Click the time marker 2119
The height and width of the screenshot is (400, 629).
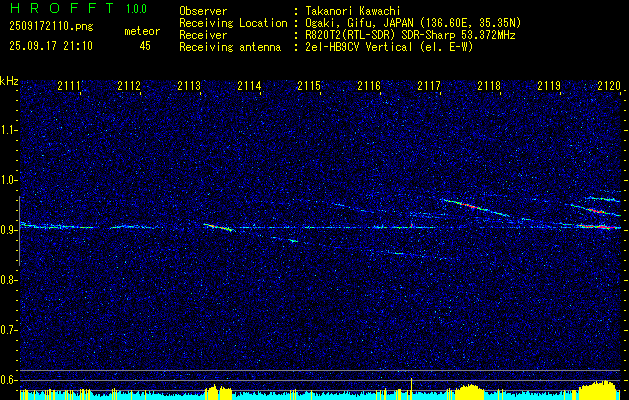click(x=549, y=85)
